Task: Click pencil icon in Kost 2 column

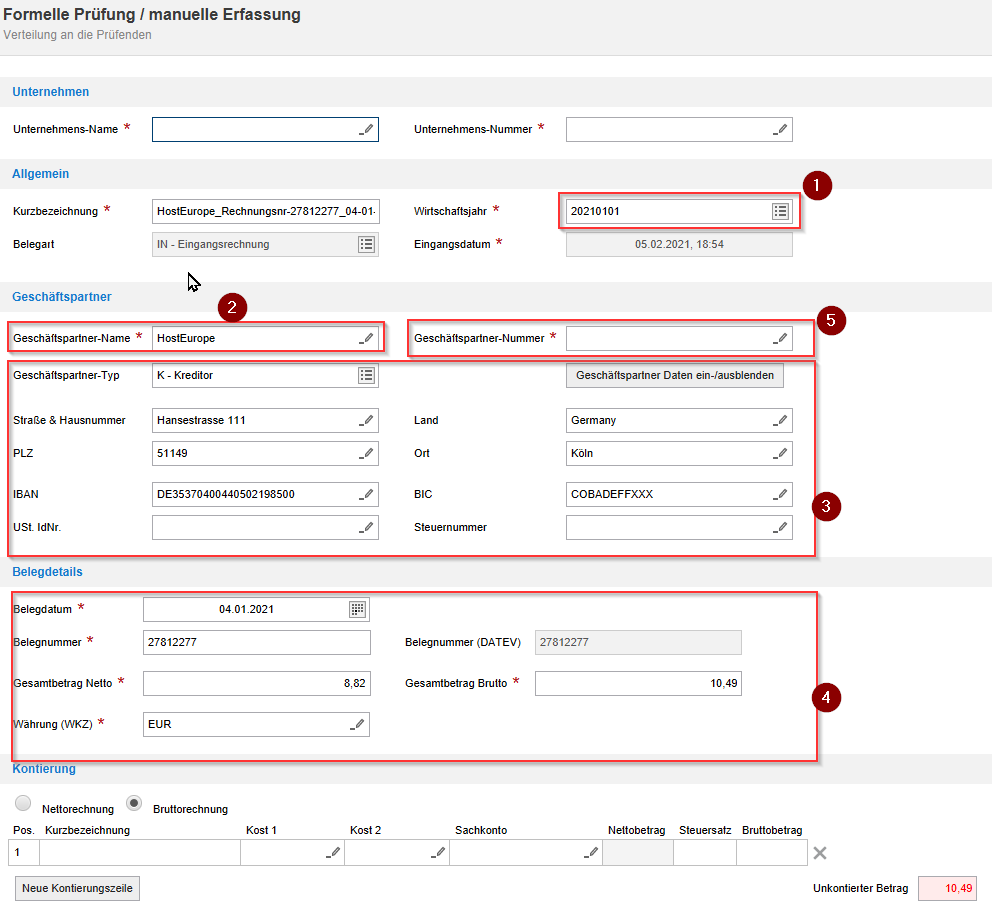Action: [x=438, y=853]
